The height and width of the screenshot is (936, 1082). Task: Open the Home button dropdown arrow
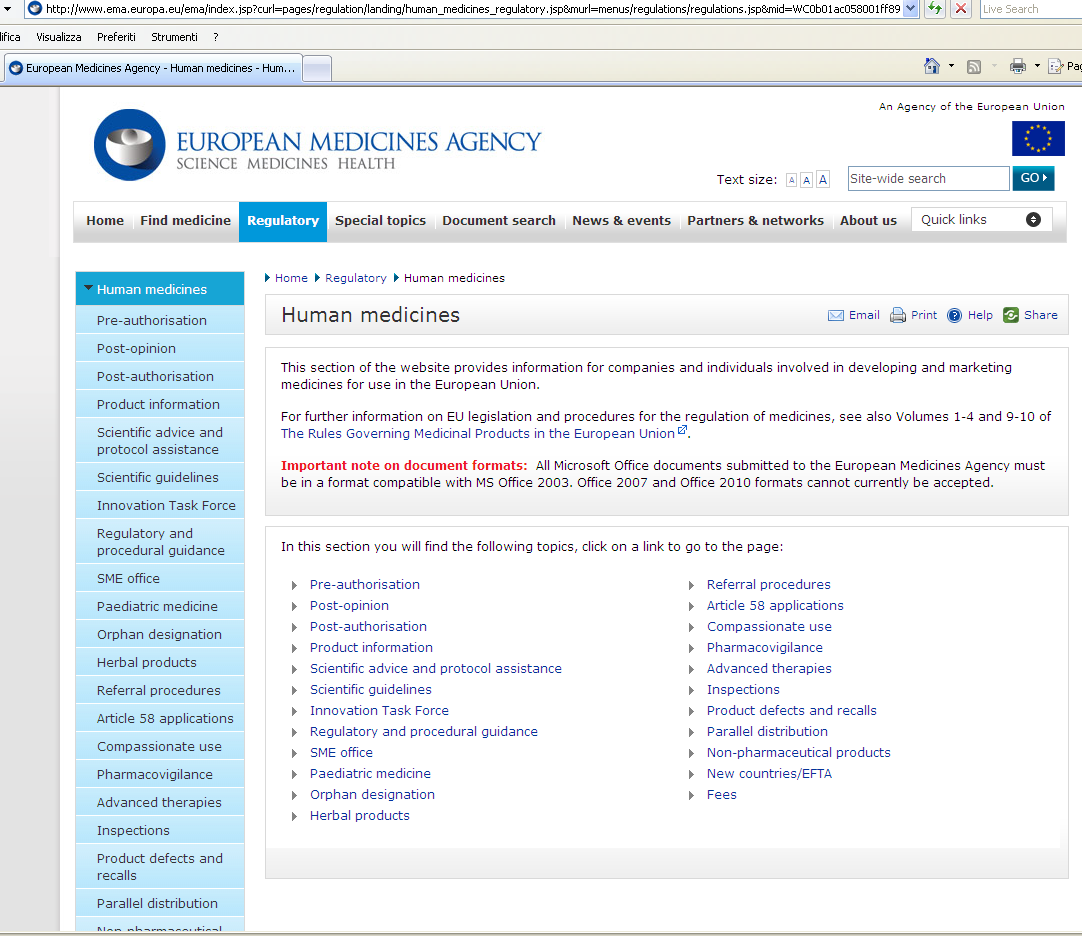[x=952, y=66]
